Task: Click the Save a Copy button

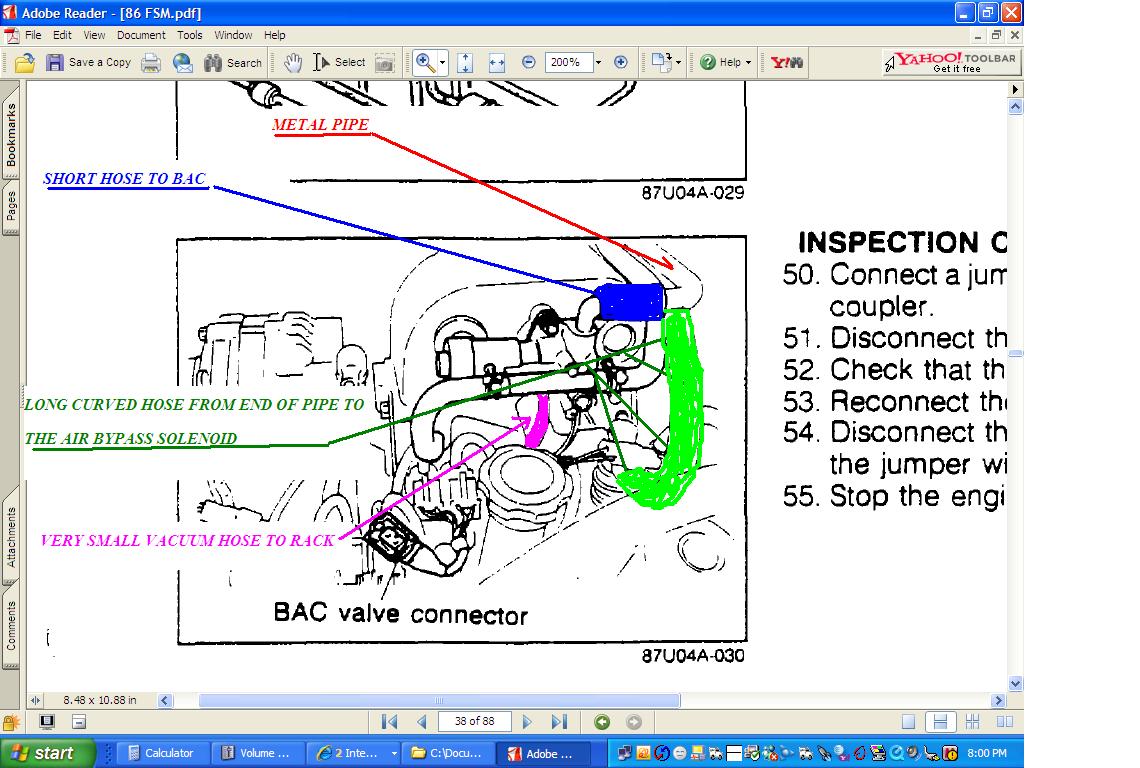Action: coord(89,63)
